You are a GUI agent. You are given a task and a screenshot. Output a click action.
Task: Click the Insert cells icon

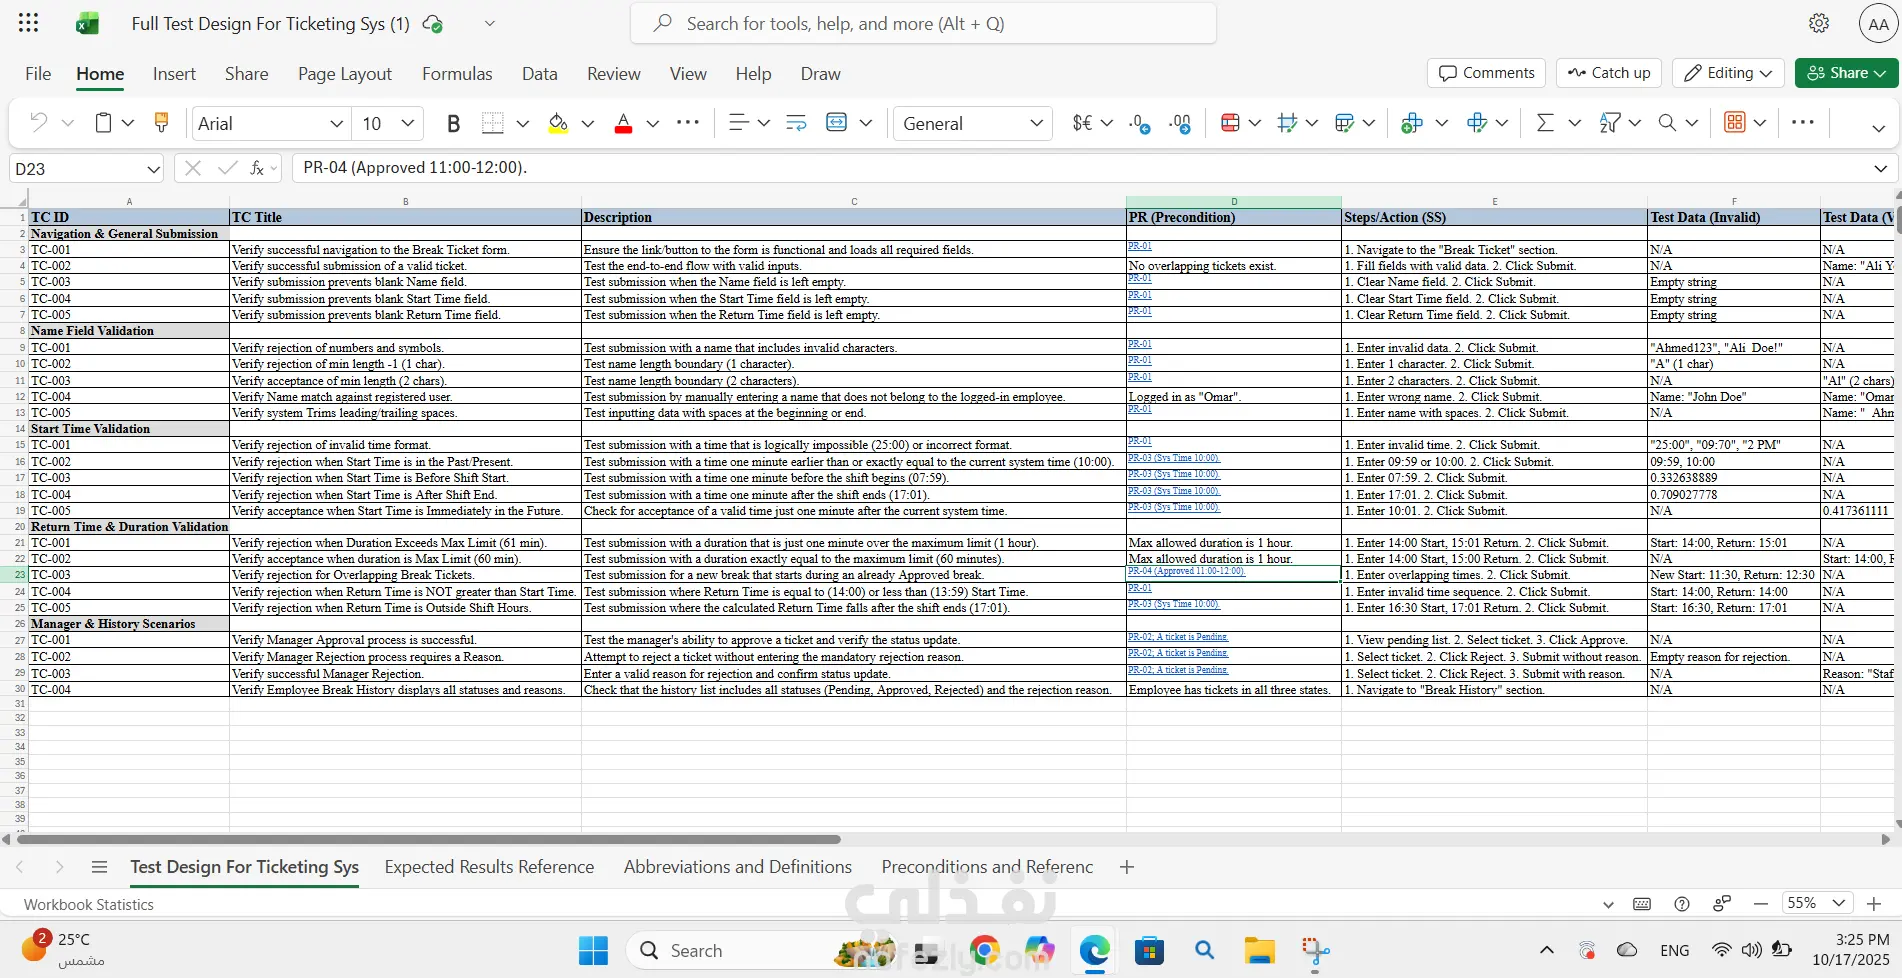tap(1412, 123)
